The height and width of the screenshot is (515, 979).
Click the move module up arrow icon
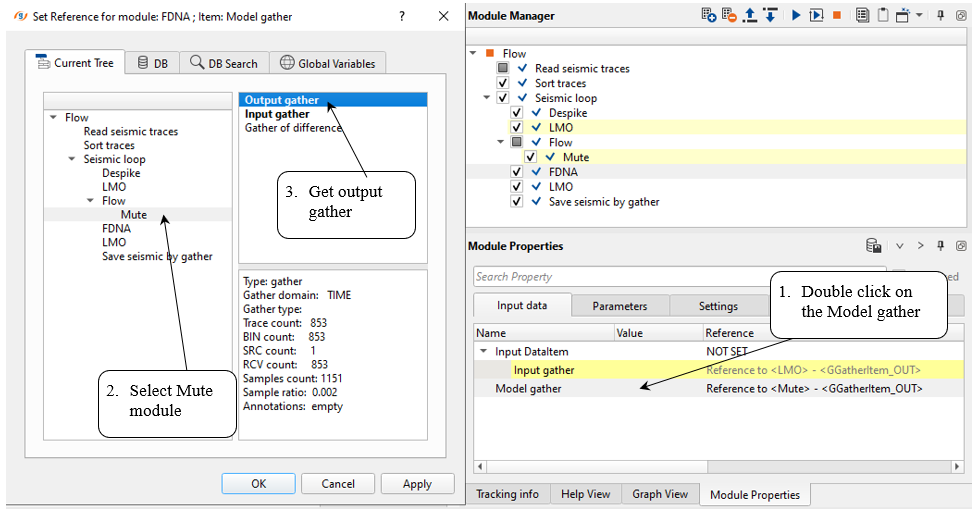coord(749,15)
